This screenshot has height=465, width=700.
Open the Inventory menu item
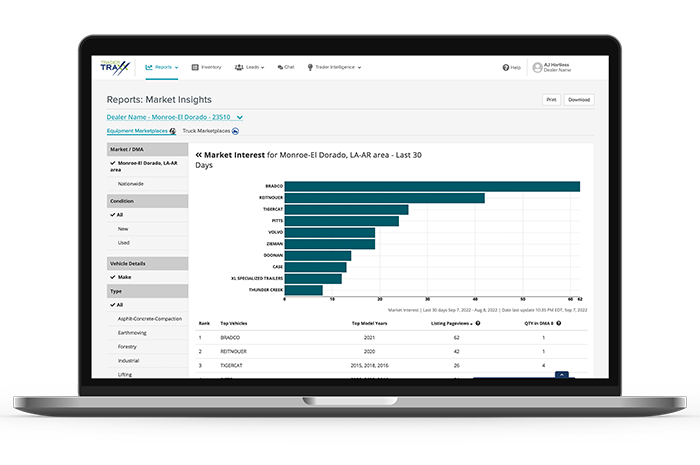click(206, 67)
